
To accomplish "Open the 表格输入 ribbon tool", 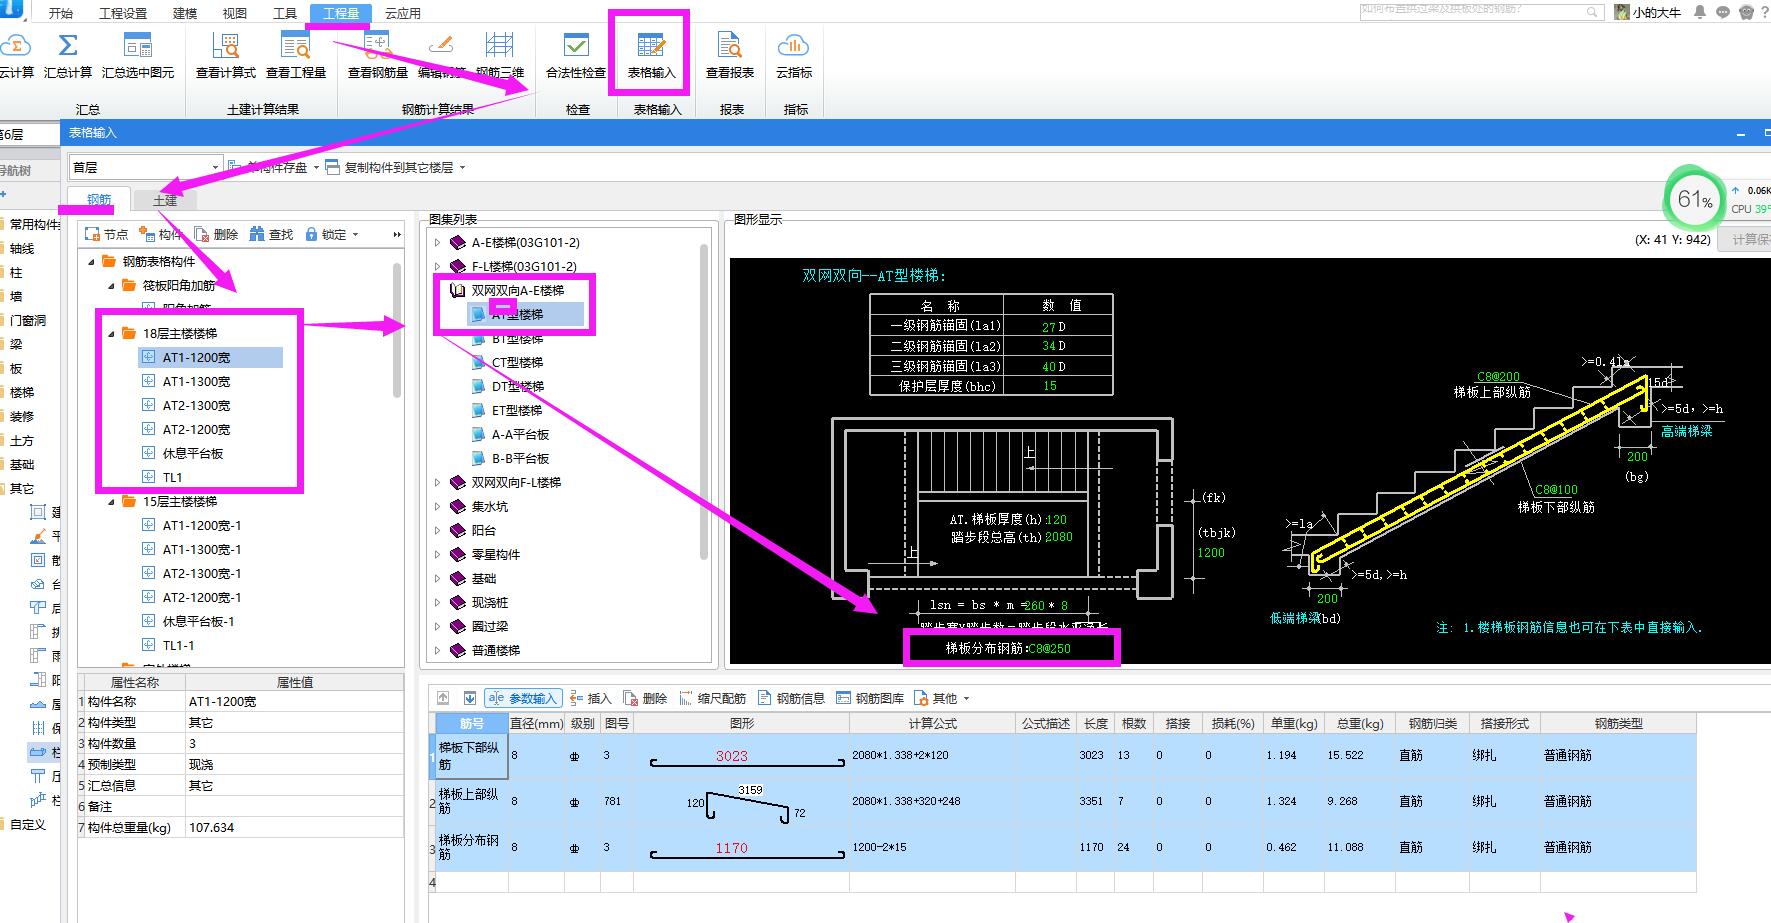I will pos(651,56).
